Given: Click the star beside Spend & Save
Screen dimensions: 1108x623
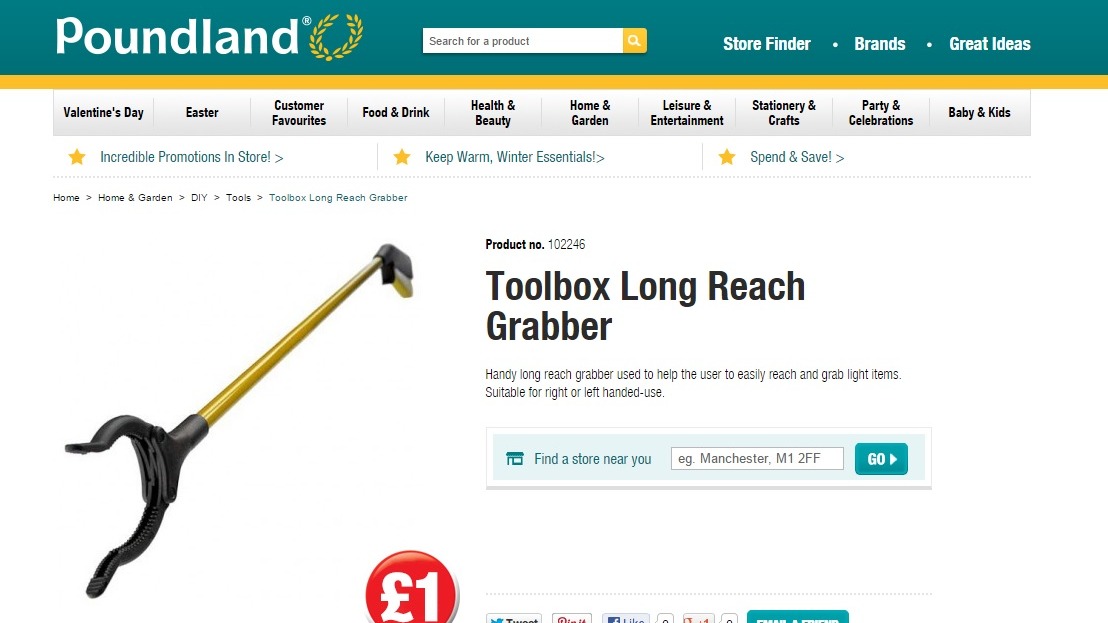Looking at the screenshot, I should [727, 157].
